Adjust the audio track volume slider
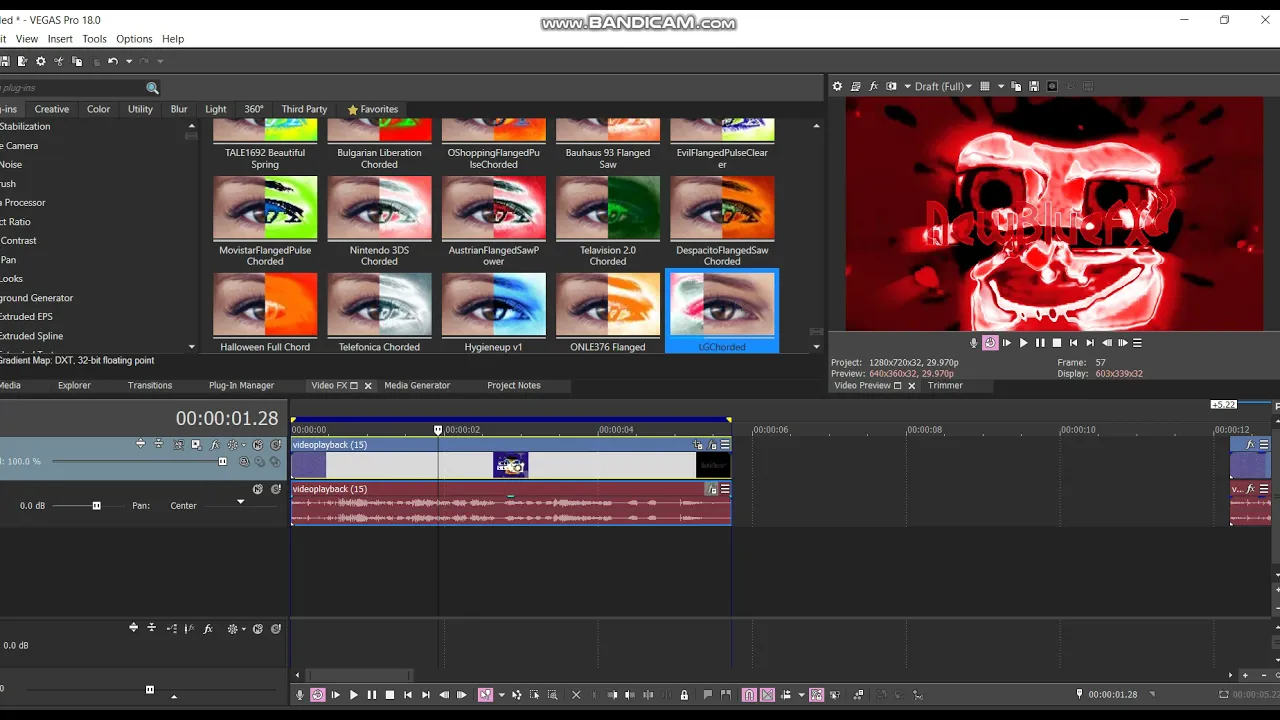 [96, 506]
